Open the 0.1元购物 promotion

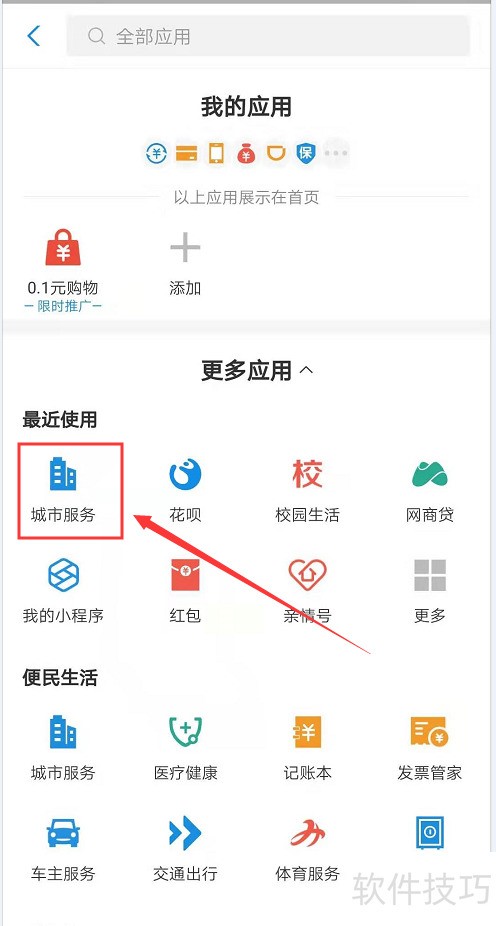63,269
